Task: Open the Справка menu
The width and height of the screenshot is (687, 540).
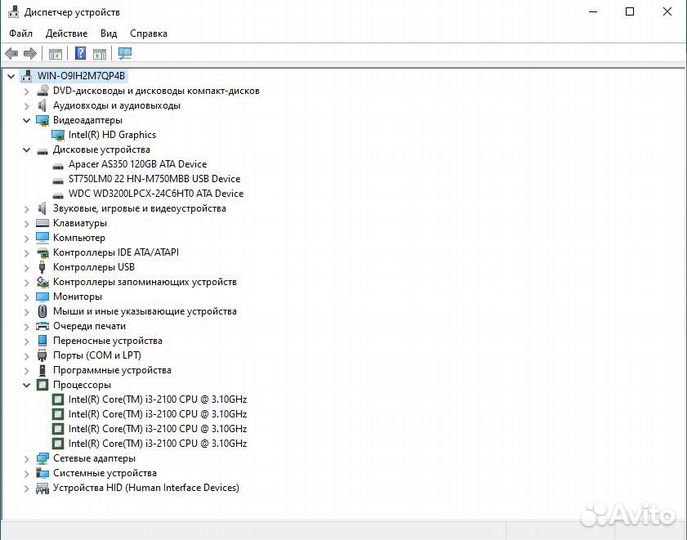Action: (x=149, y=33)
